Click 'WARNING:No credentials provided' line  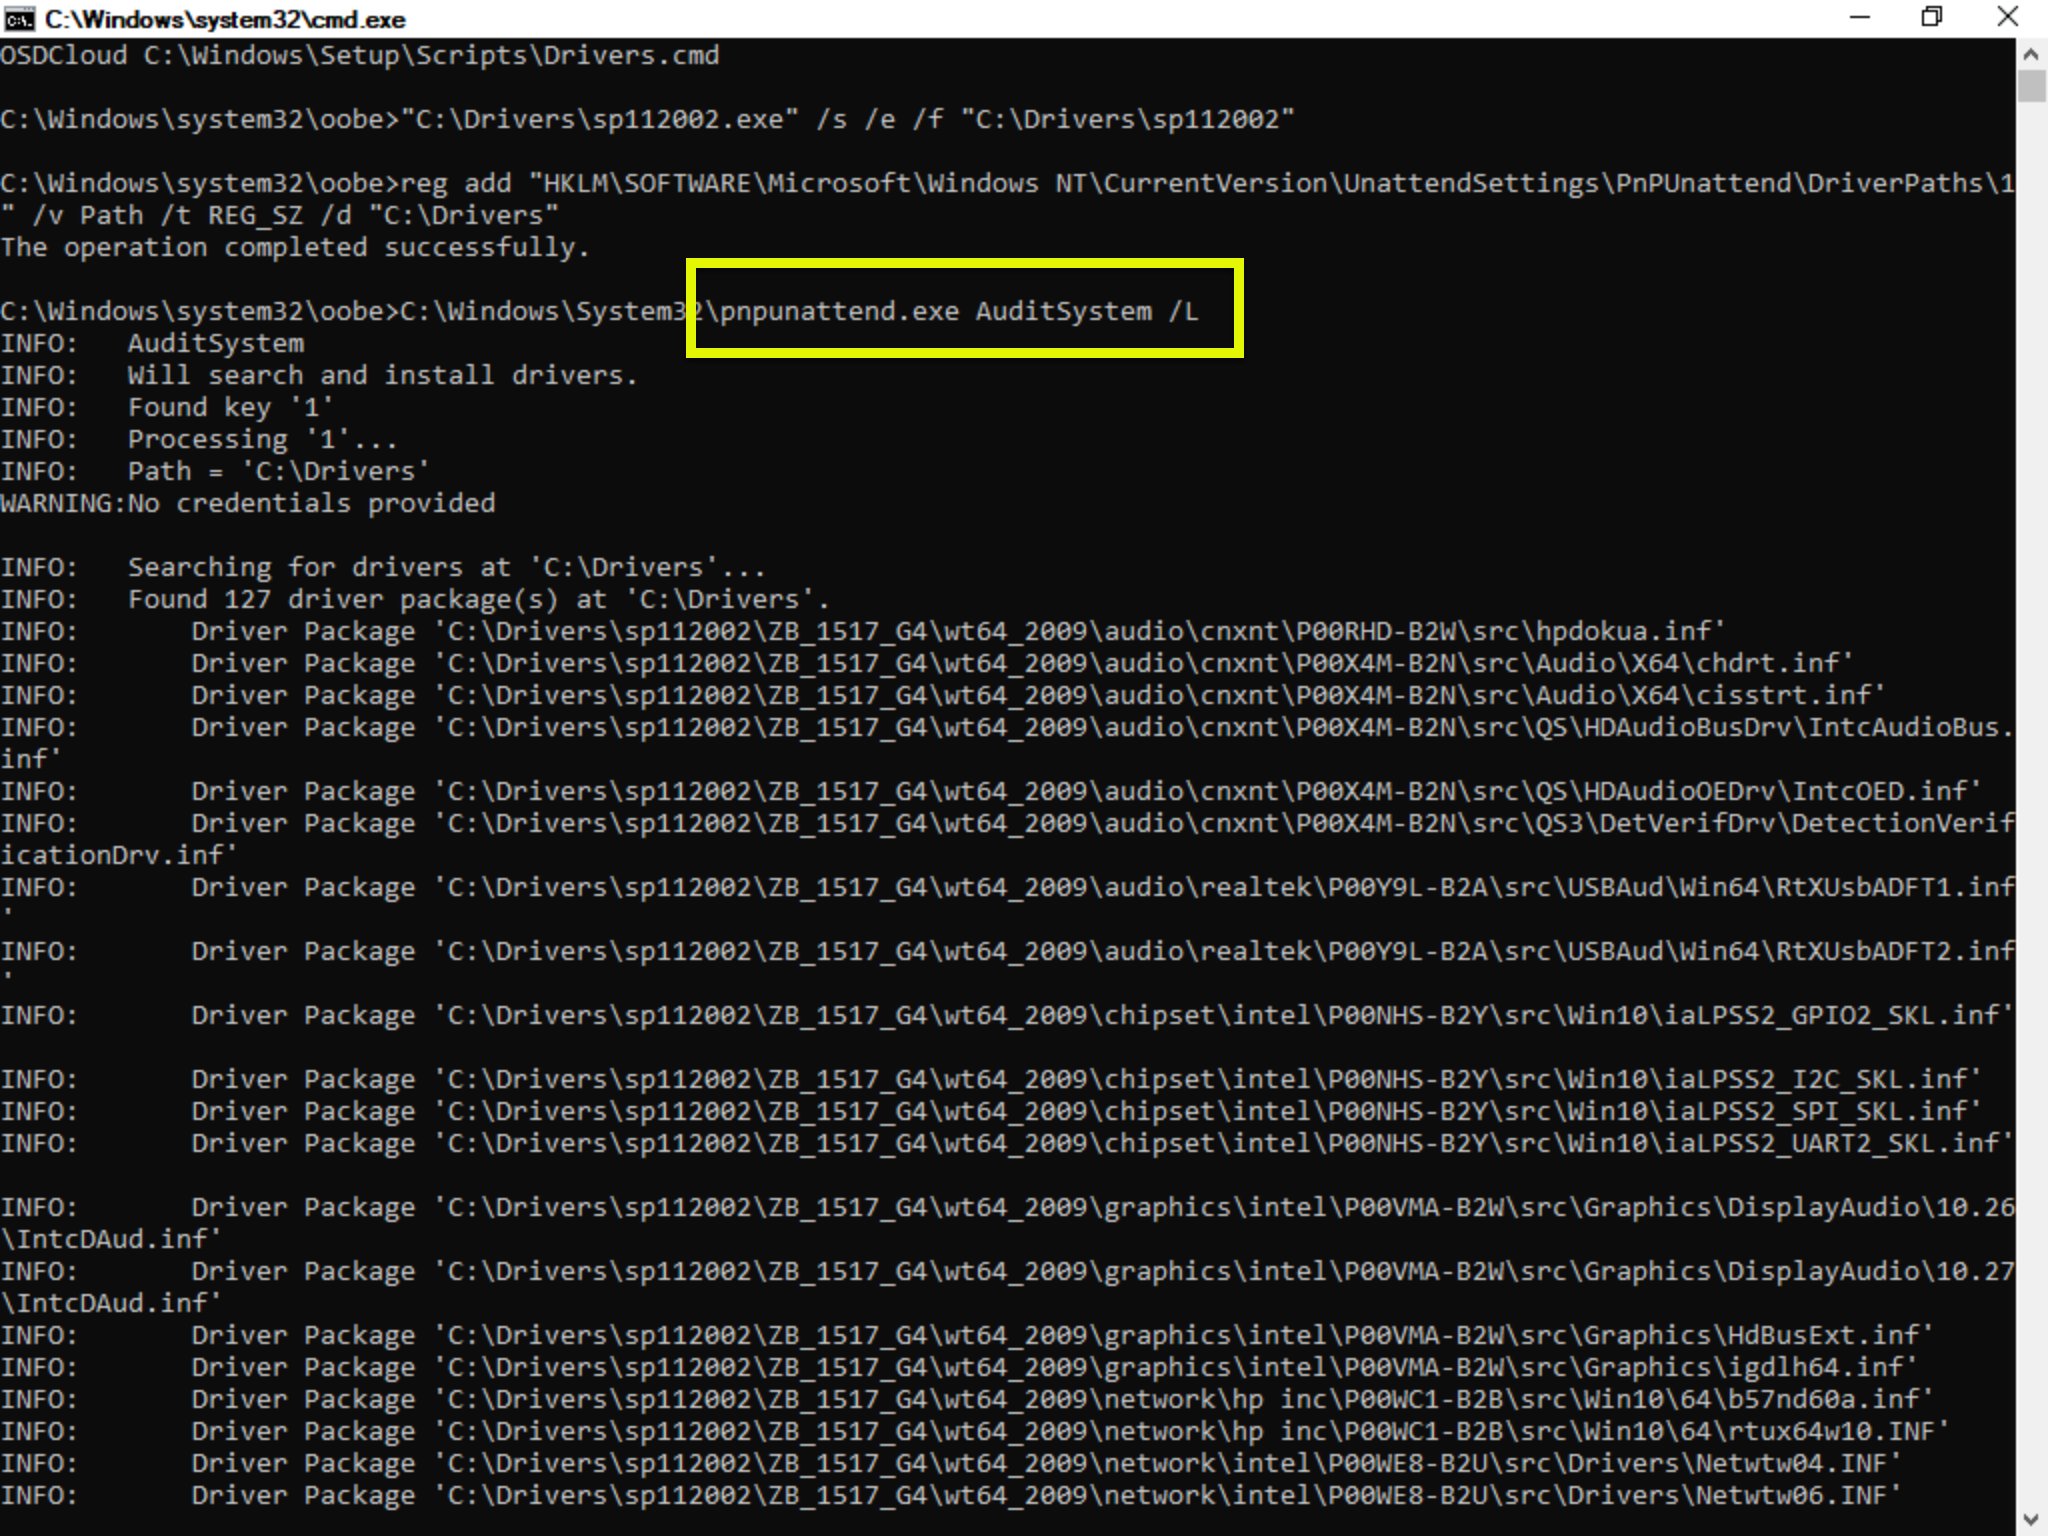(247, 503)
